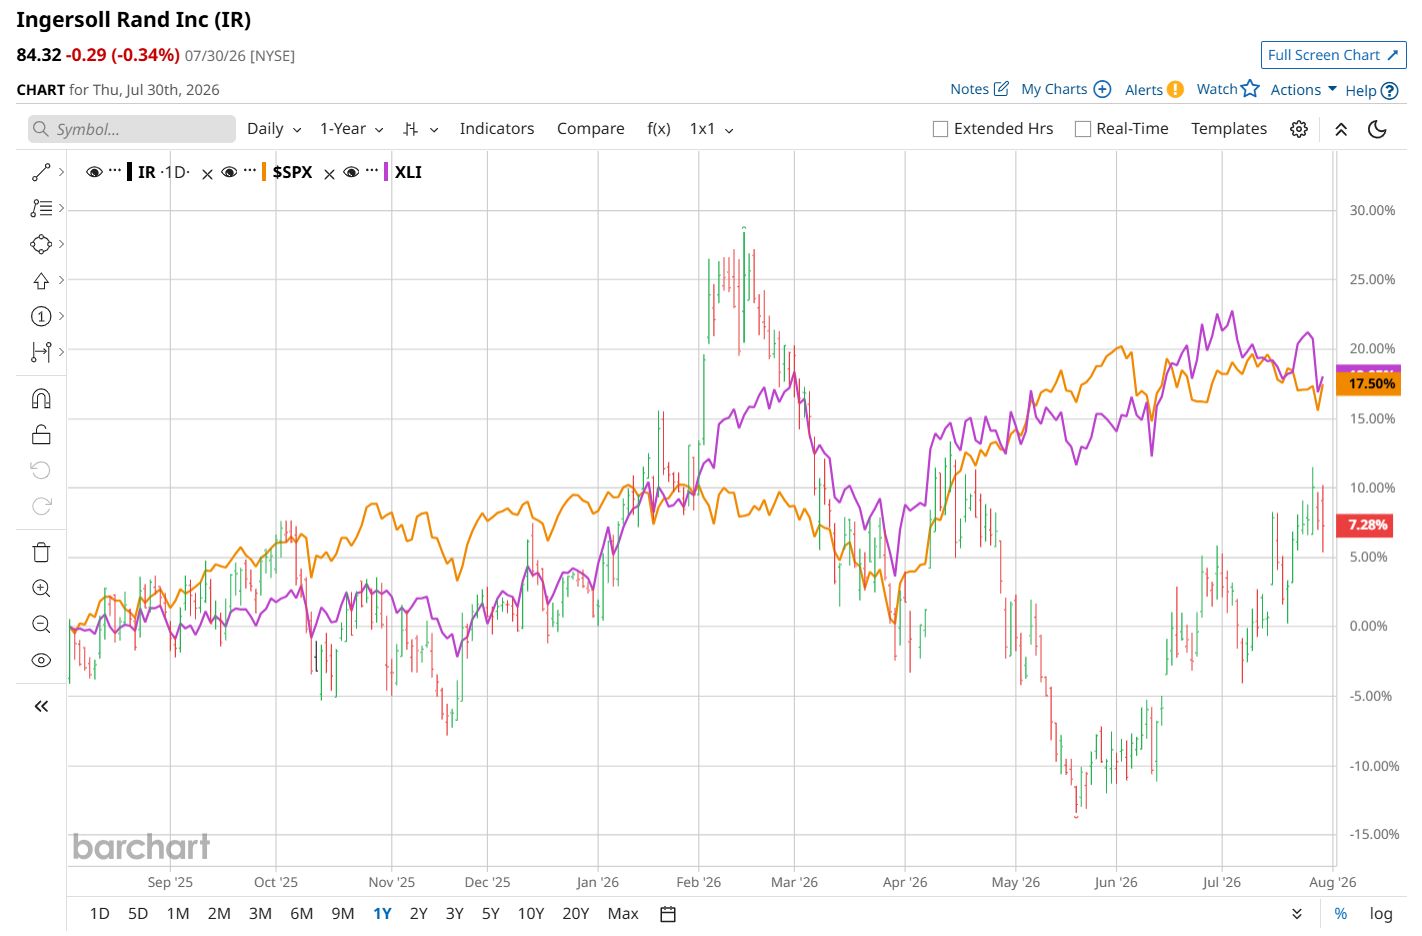Enable the Real-Time checkbox
Image resolution: width=1422 pixels, height=936 pixels.
coord(1082,129)
